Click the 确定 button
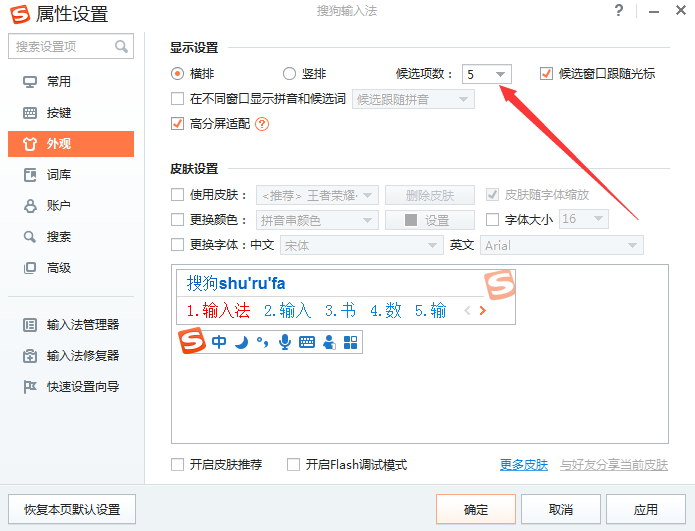 pos(476,509)
